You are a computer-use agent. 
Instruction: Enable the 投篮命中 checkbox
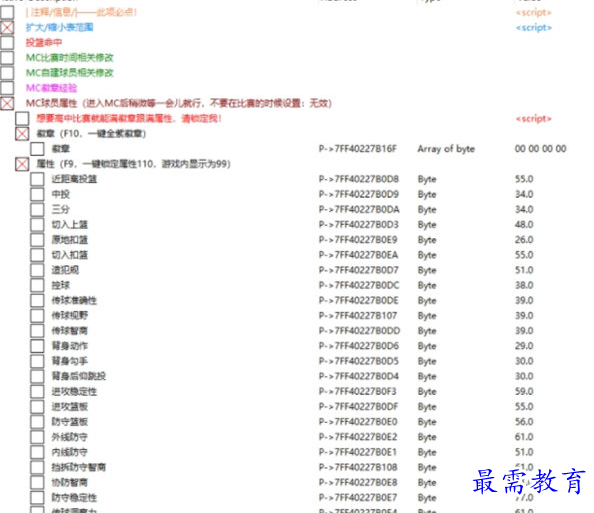coord(7,42)
